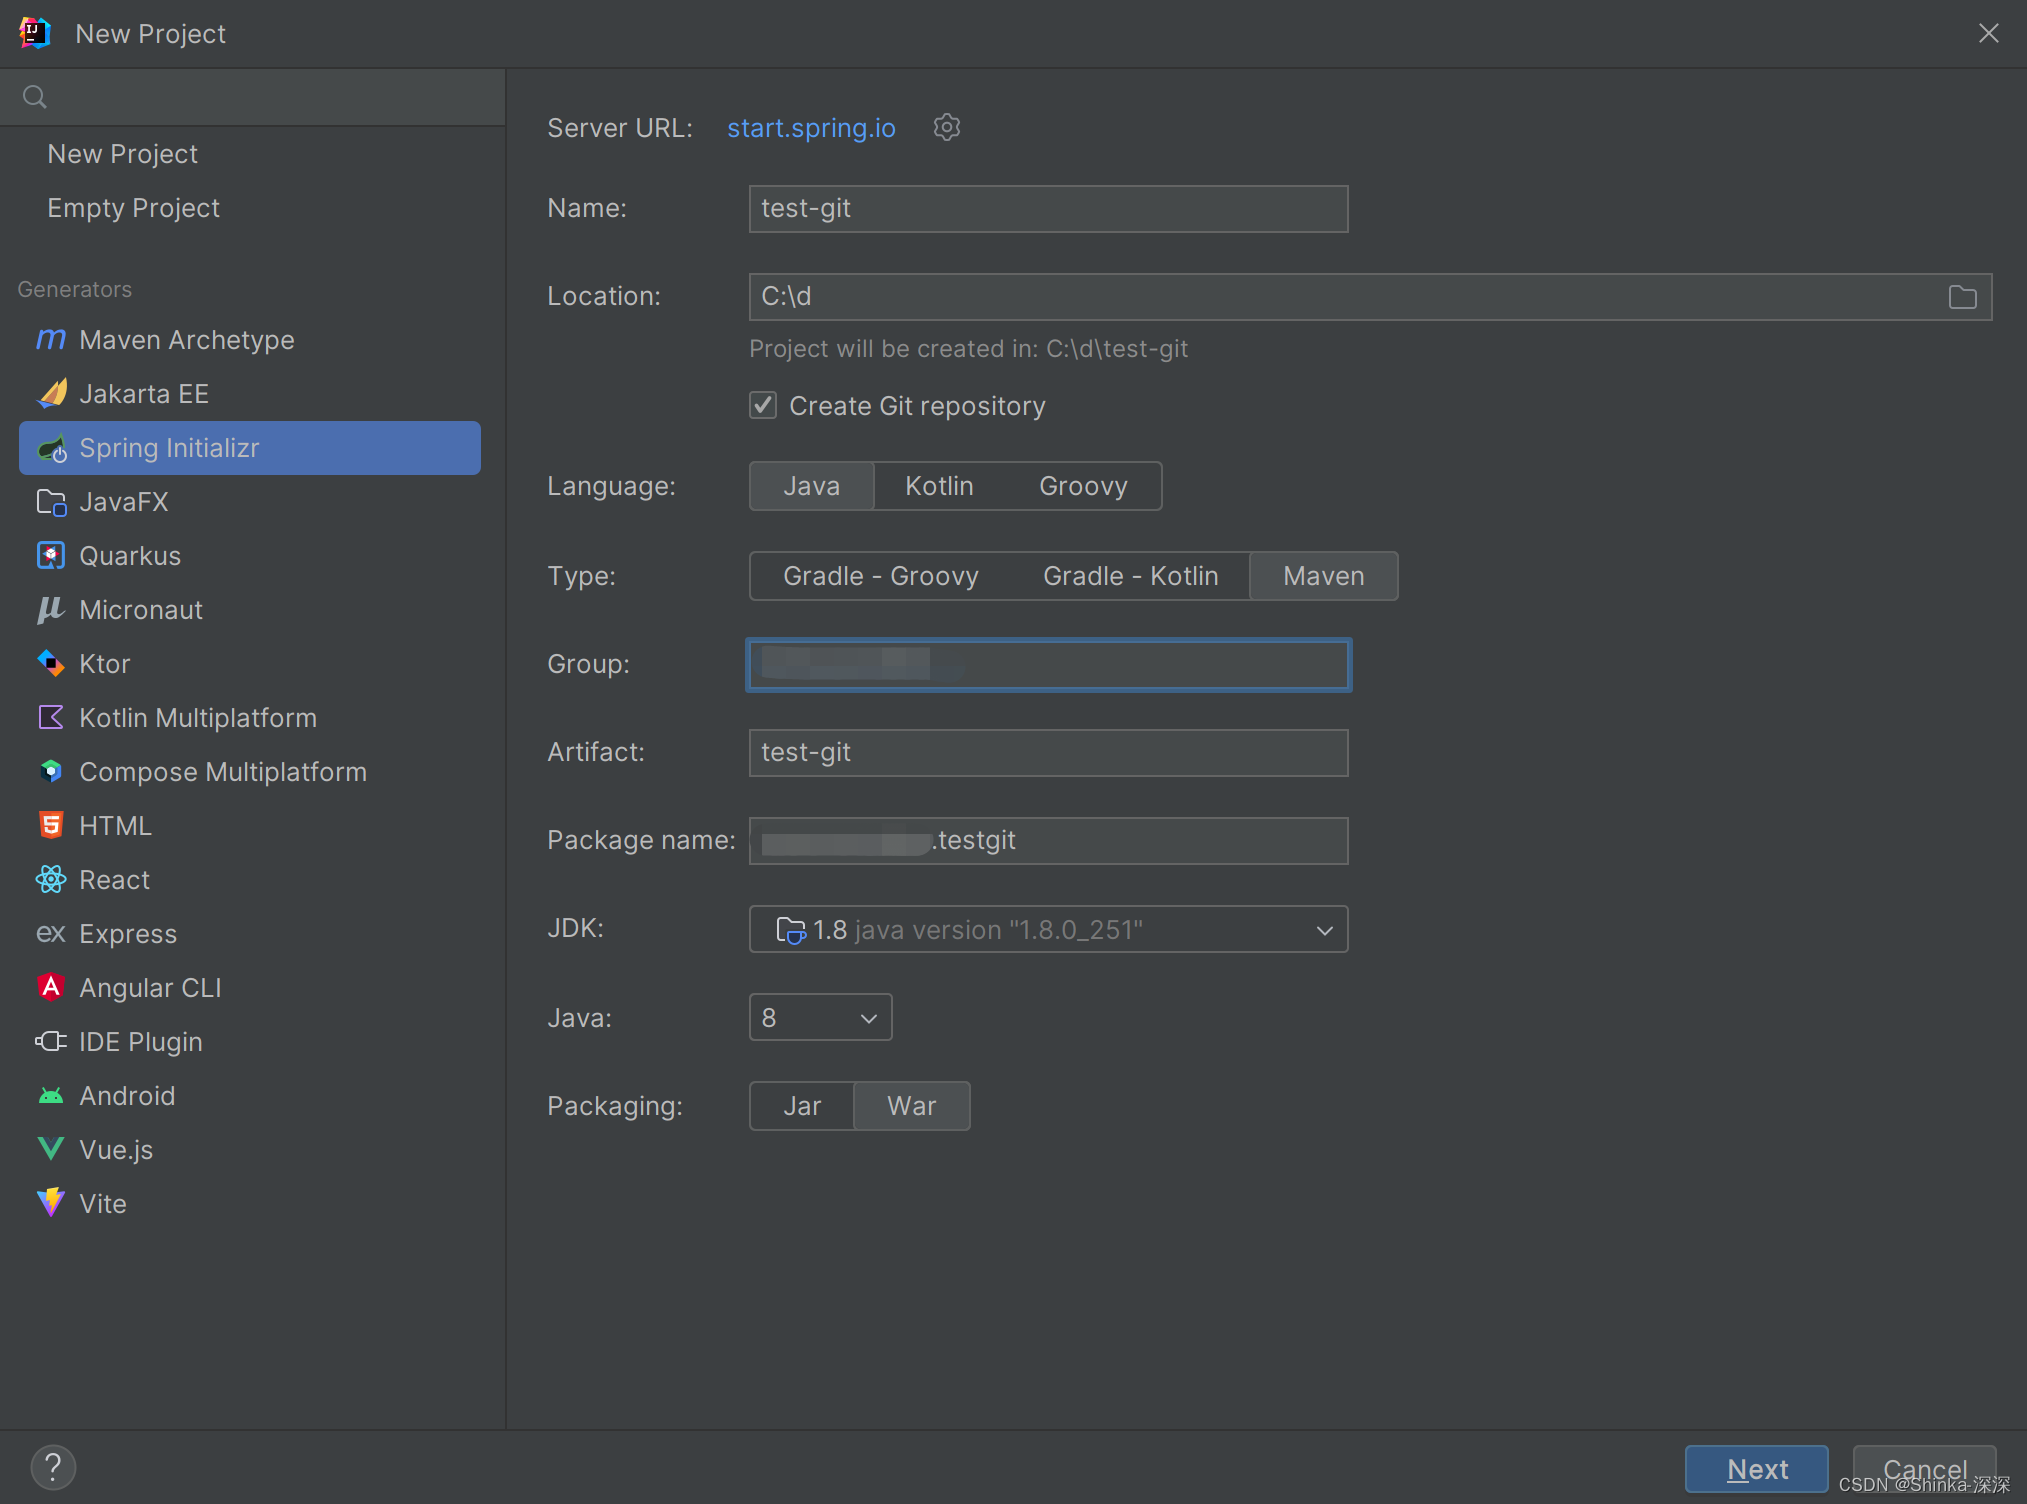Choose the Angular CLI entry
Viewport: 2027px width, 1504px height.
(x=250, y=988)
